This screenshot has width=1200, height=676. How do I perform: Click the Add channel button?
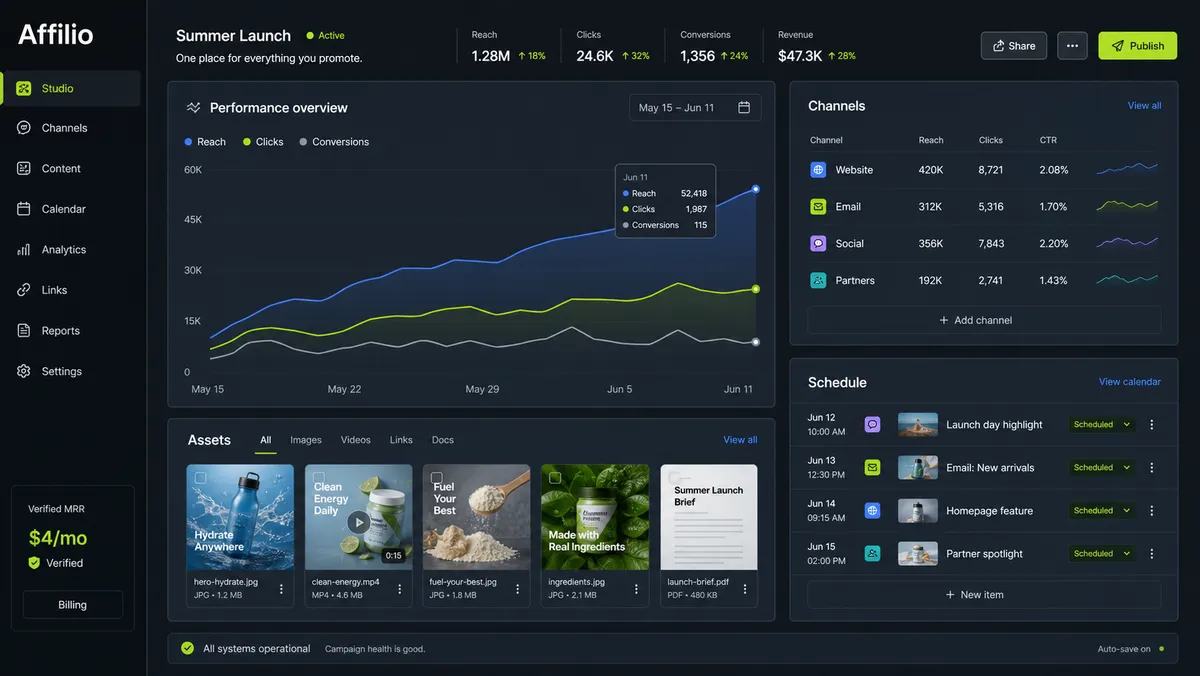984,320
